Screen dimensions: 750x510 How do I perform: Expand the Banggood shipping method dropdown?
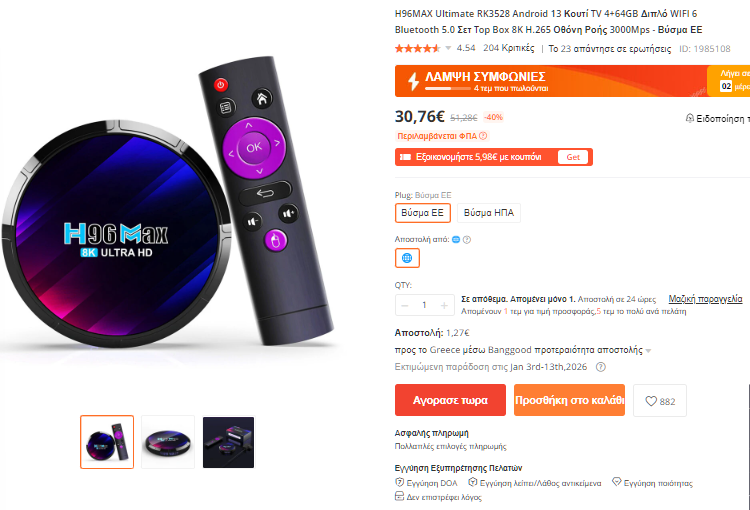coord(648,351)
